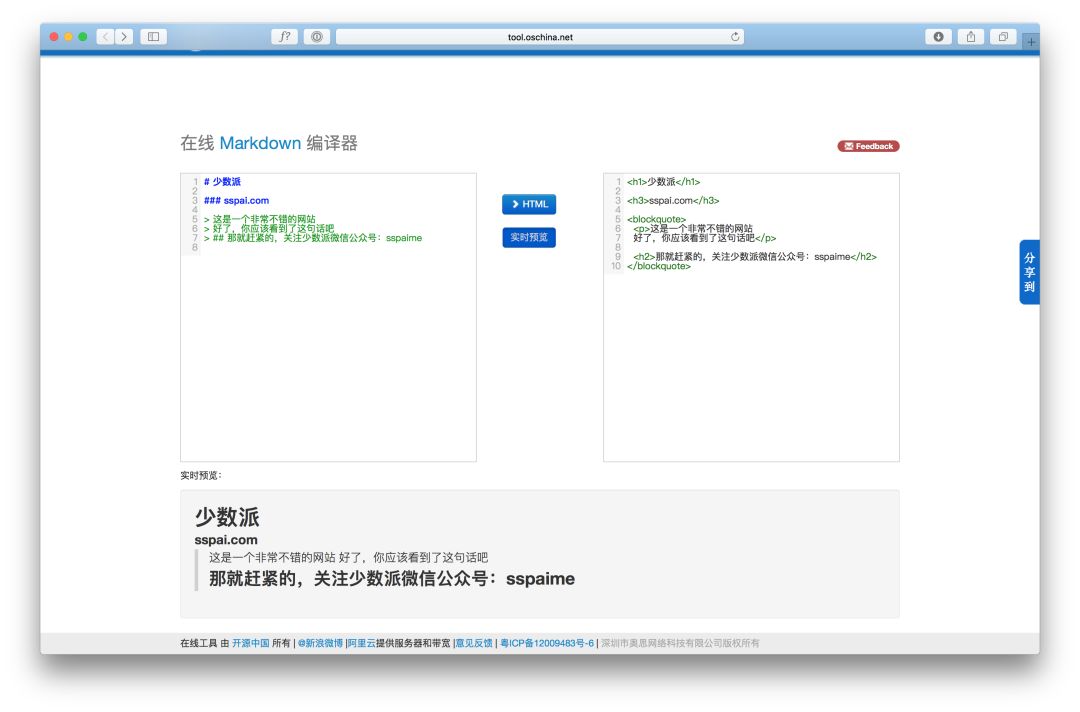Screen dimensions: 1080x712
Task: Click the '> 这是一个非常不错的网站' line
Action: click(x=260, y=219)
